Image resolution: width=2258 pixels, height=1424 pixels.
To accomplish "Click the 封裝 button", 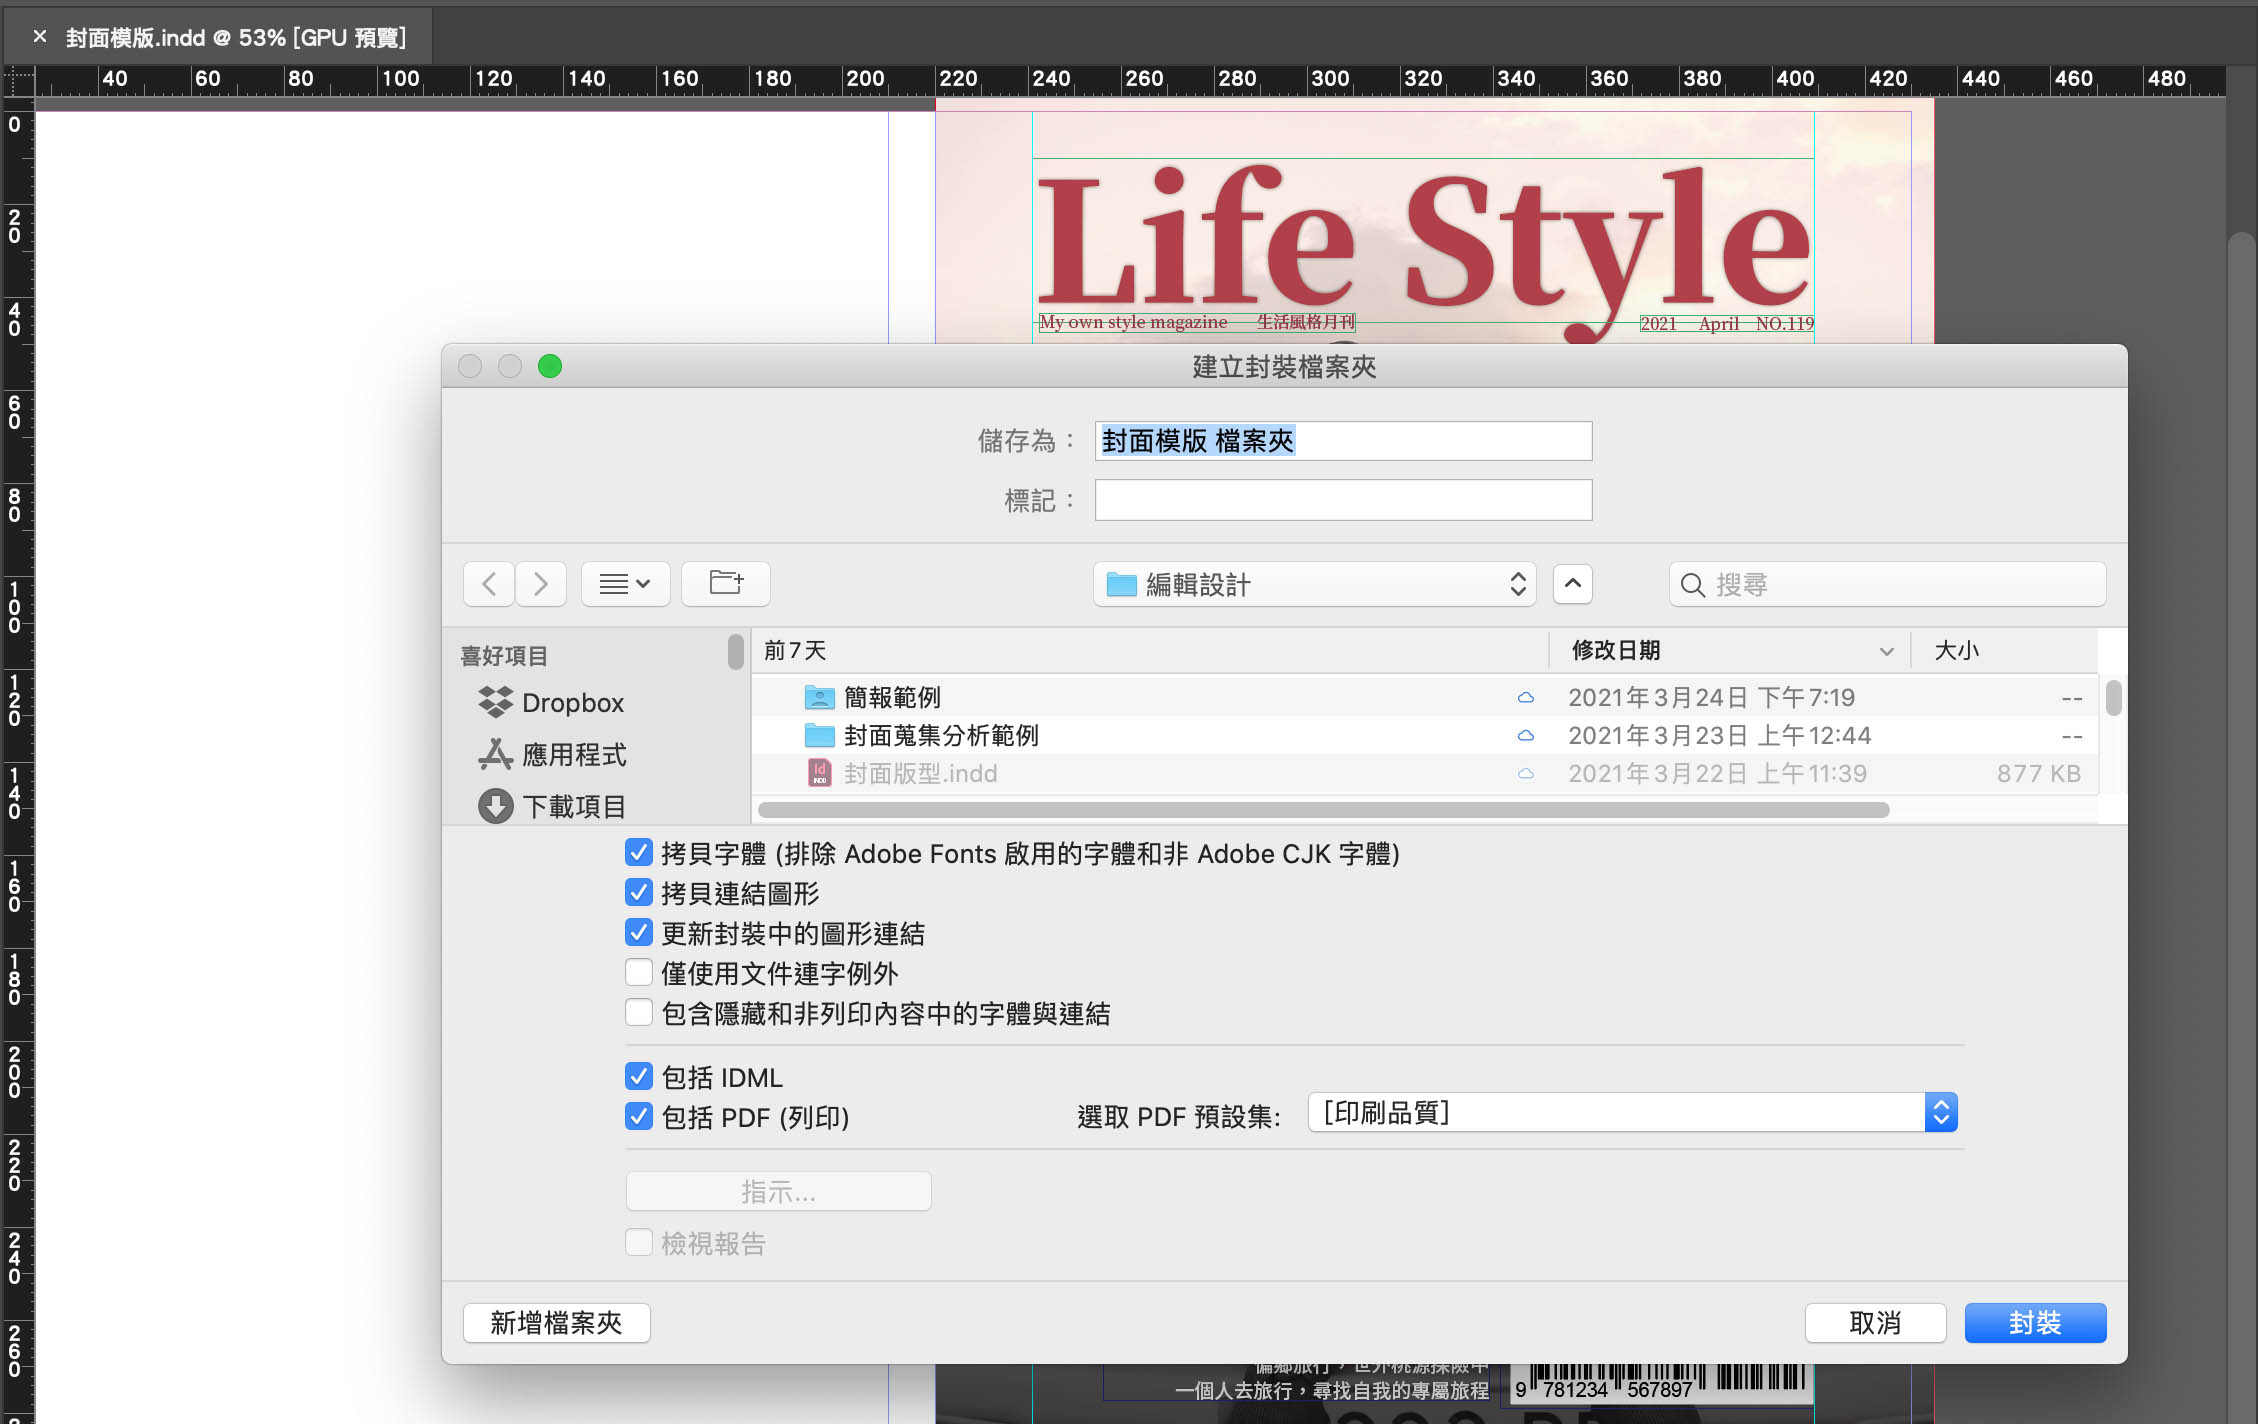I will click(x=2034, y=1323).
